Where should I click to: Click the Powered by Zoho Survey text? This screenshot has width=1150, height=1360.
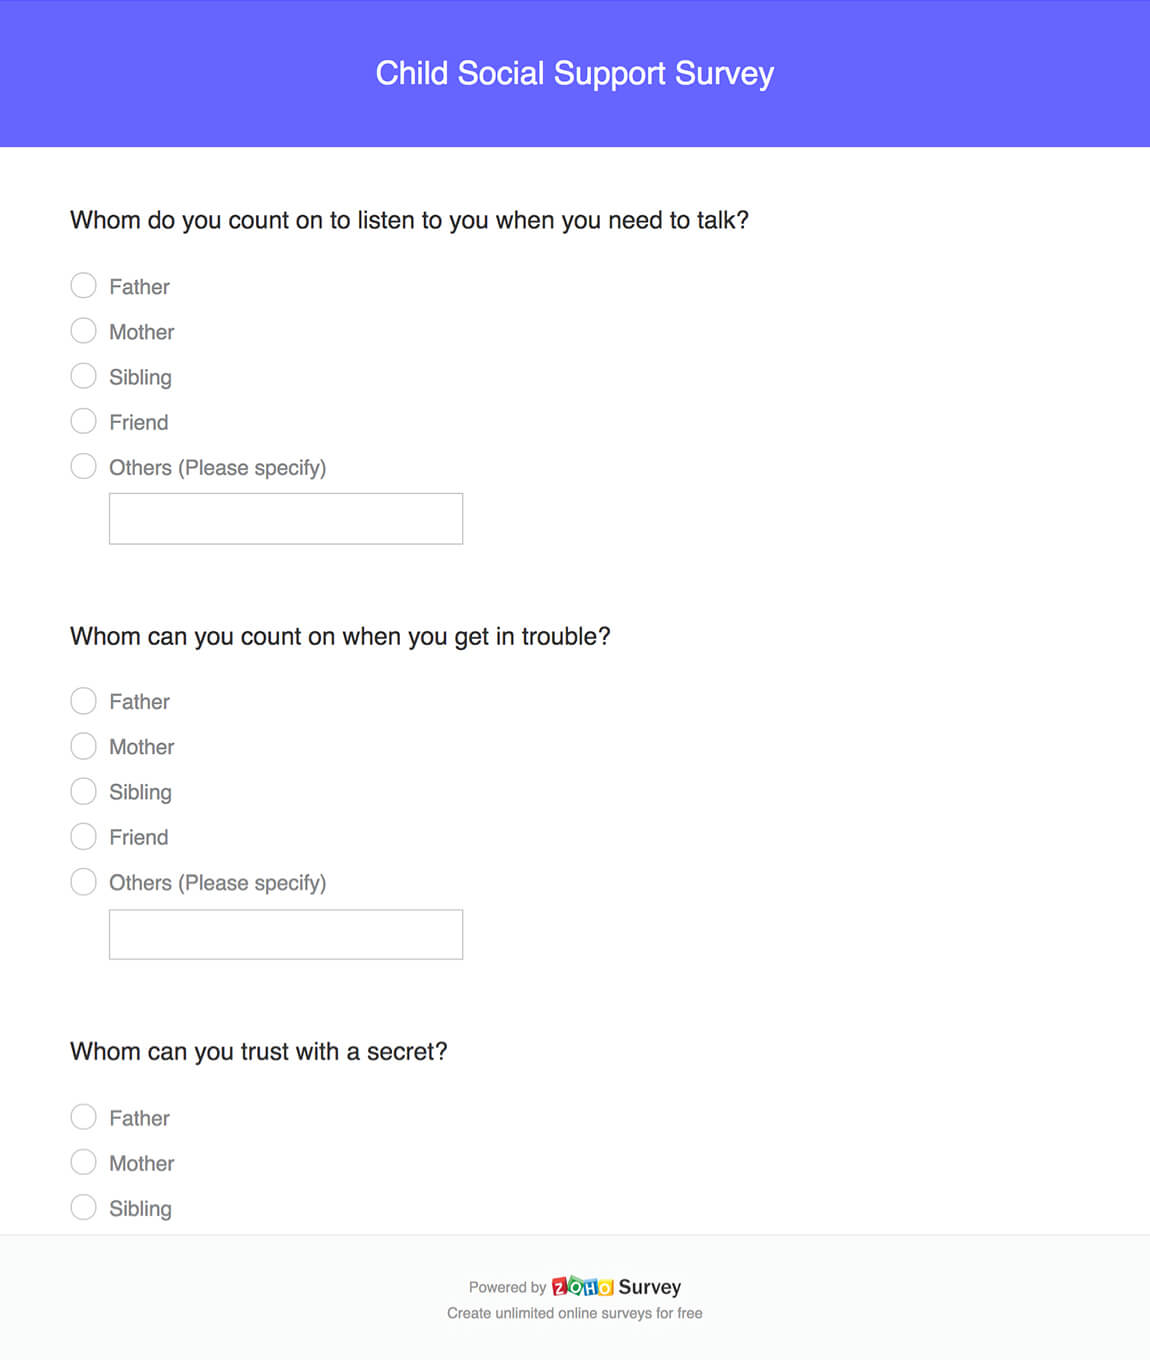508,1287
